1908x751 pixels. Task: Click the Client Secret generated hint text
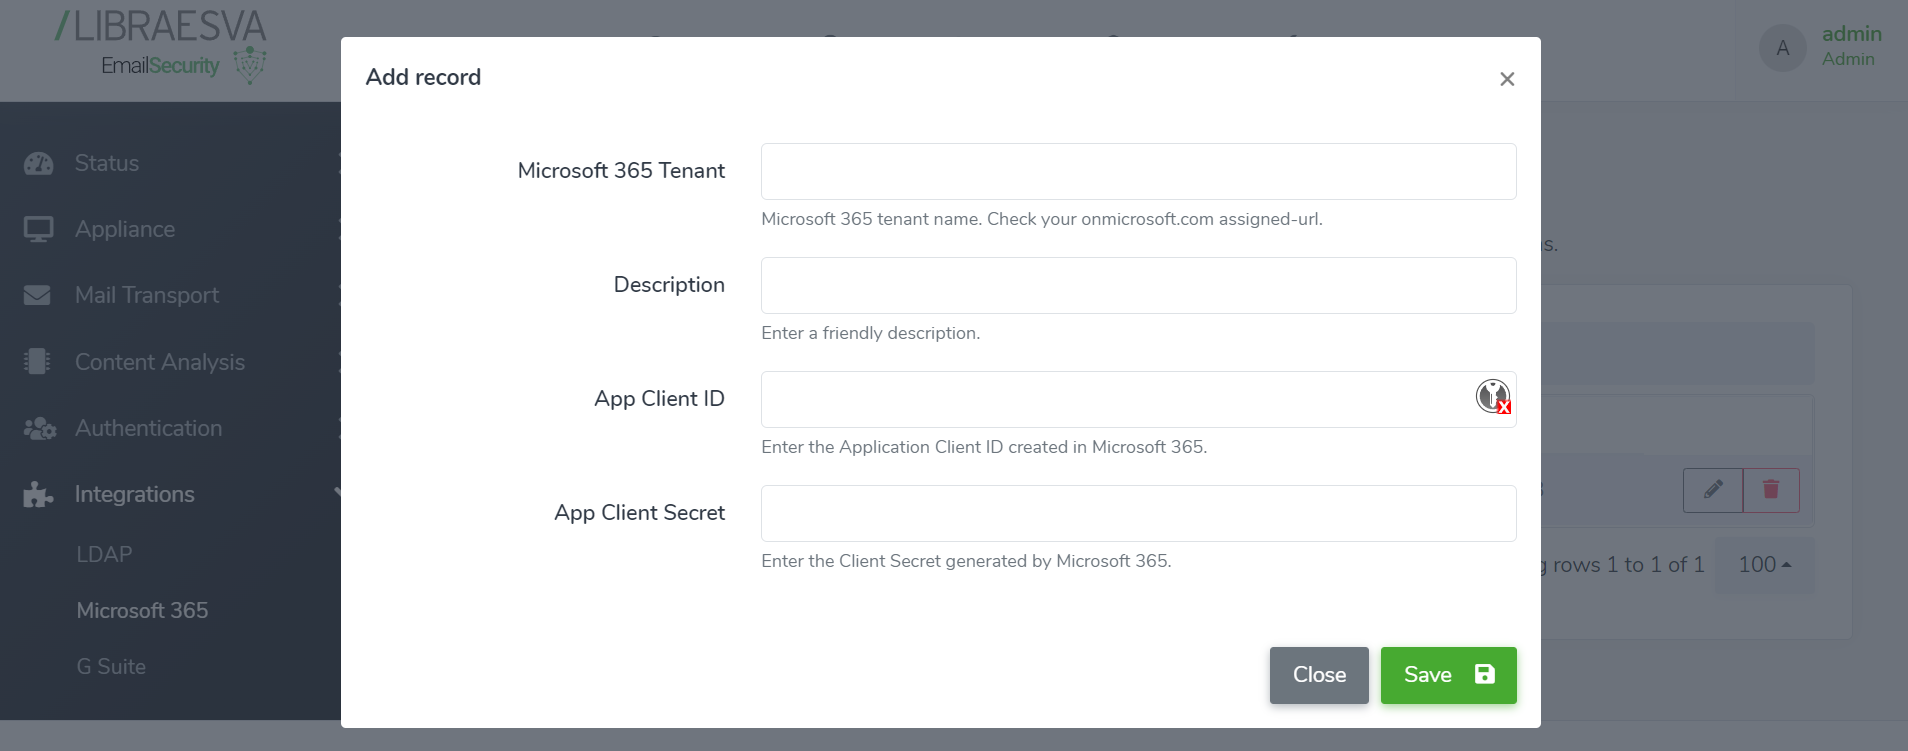[966, 561]
